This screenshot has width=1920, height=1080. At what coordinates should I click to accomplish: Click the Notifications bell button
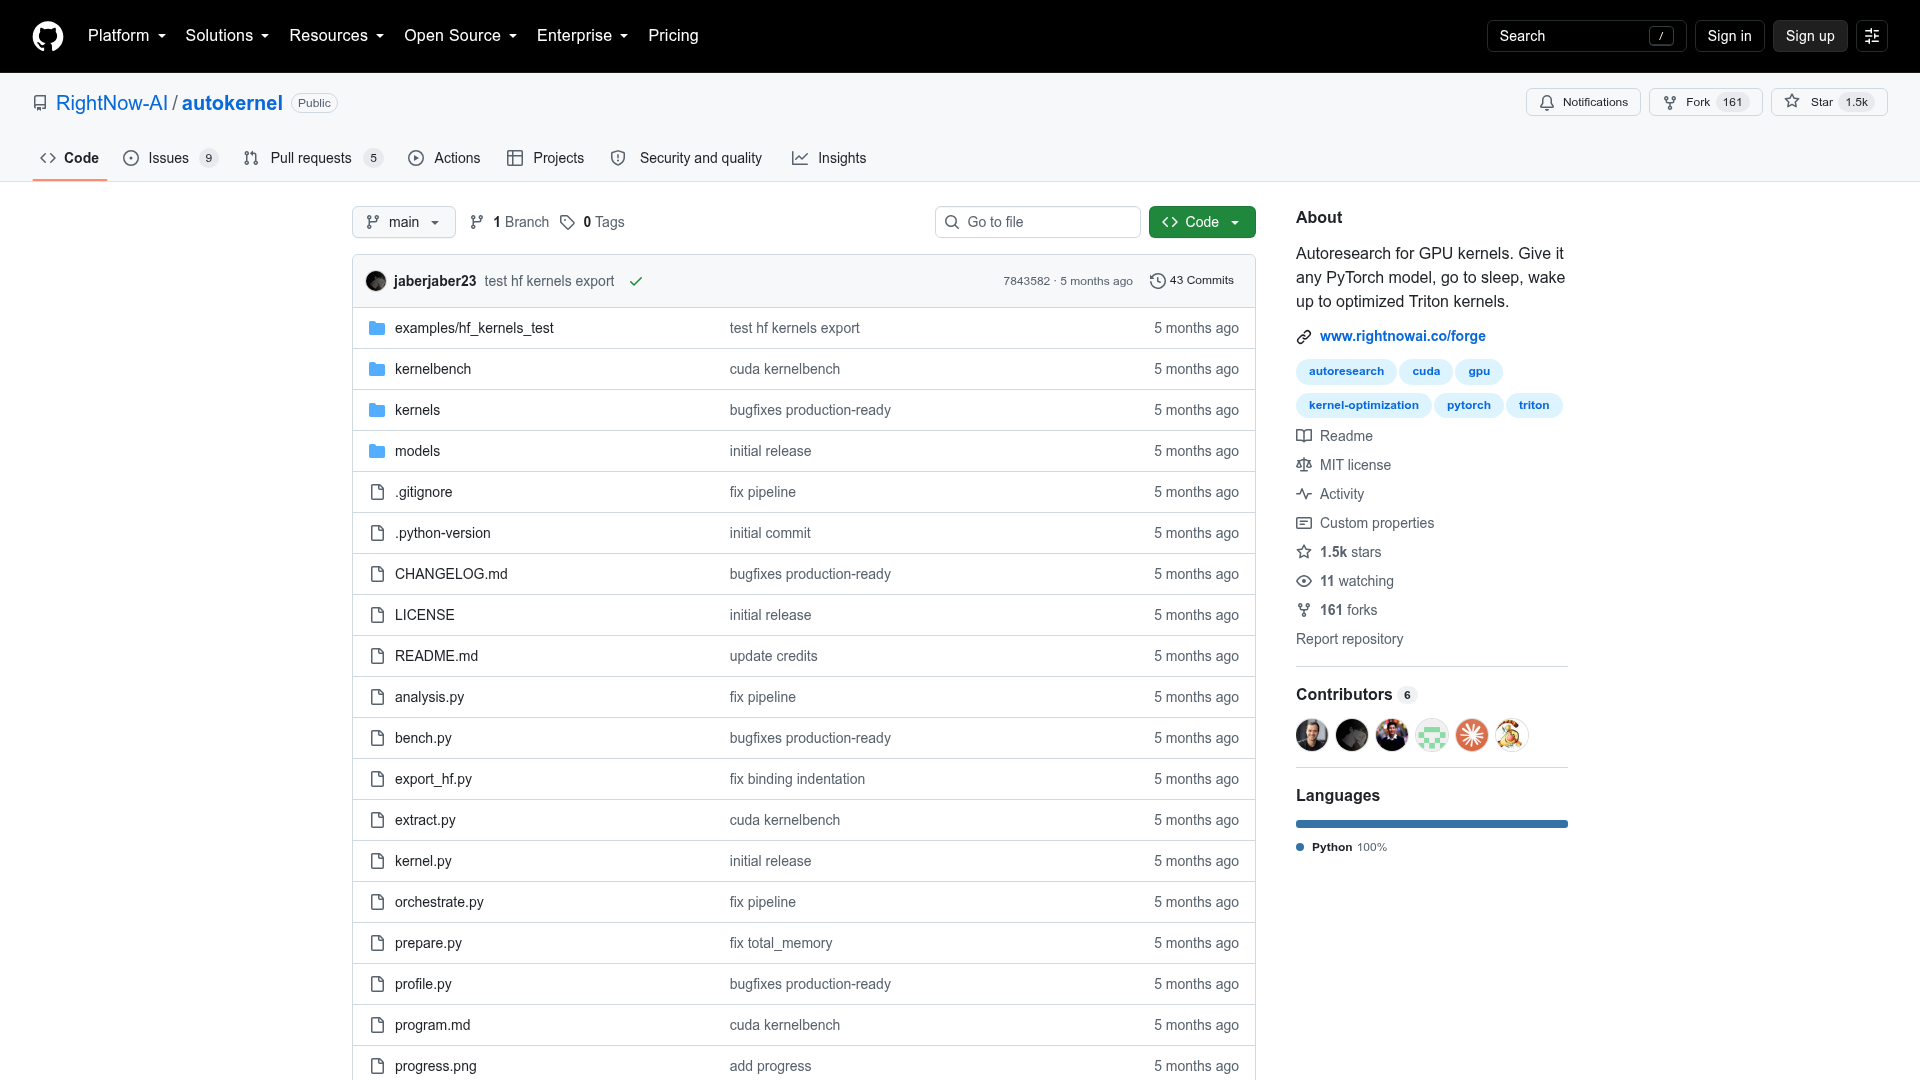point(1583,102)
